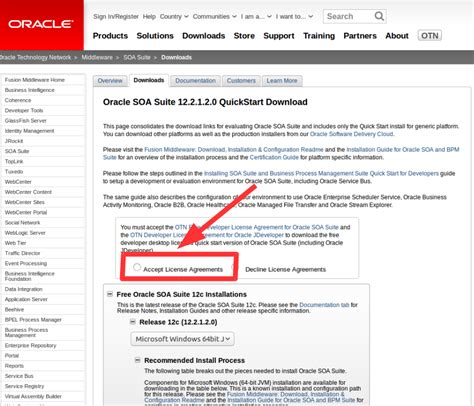The width and height of the screenshot is (474, 406).
Task: Collapse the Recommended Install Process section
Action: (137, 360)
